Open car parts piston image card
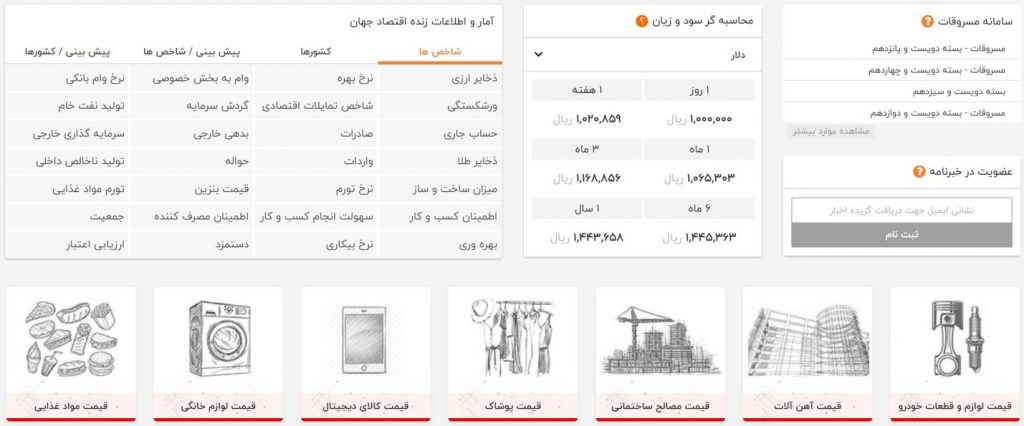This screenshot has height=426, width=1024. pyautogui.click(x=957, y=340)
